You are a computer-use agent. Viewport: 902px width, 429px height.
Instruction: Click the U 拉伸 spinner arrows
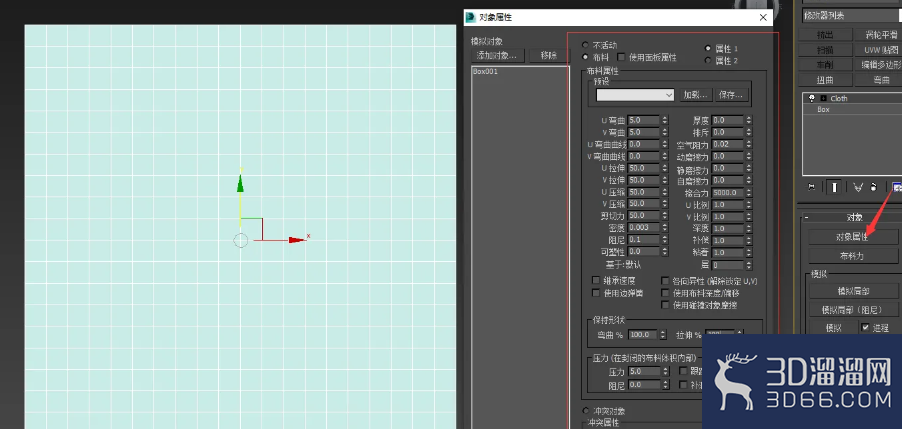click(x=665, y=168)
